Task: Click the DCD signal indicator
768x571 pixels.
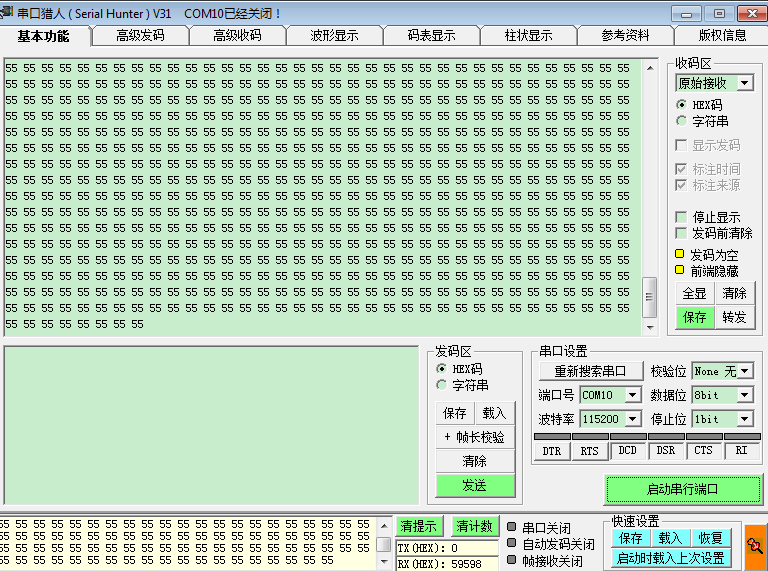Action: point(628,450)
